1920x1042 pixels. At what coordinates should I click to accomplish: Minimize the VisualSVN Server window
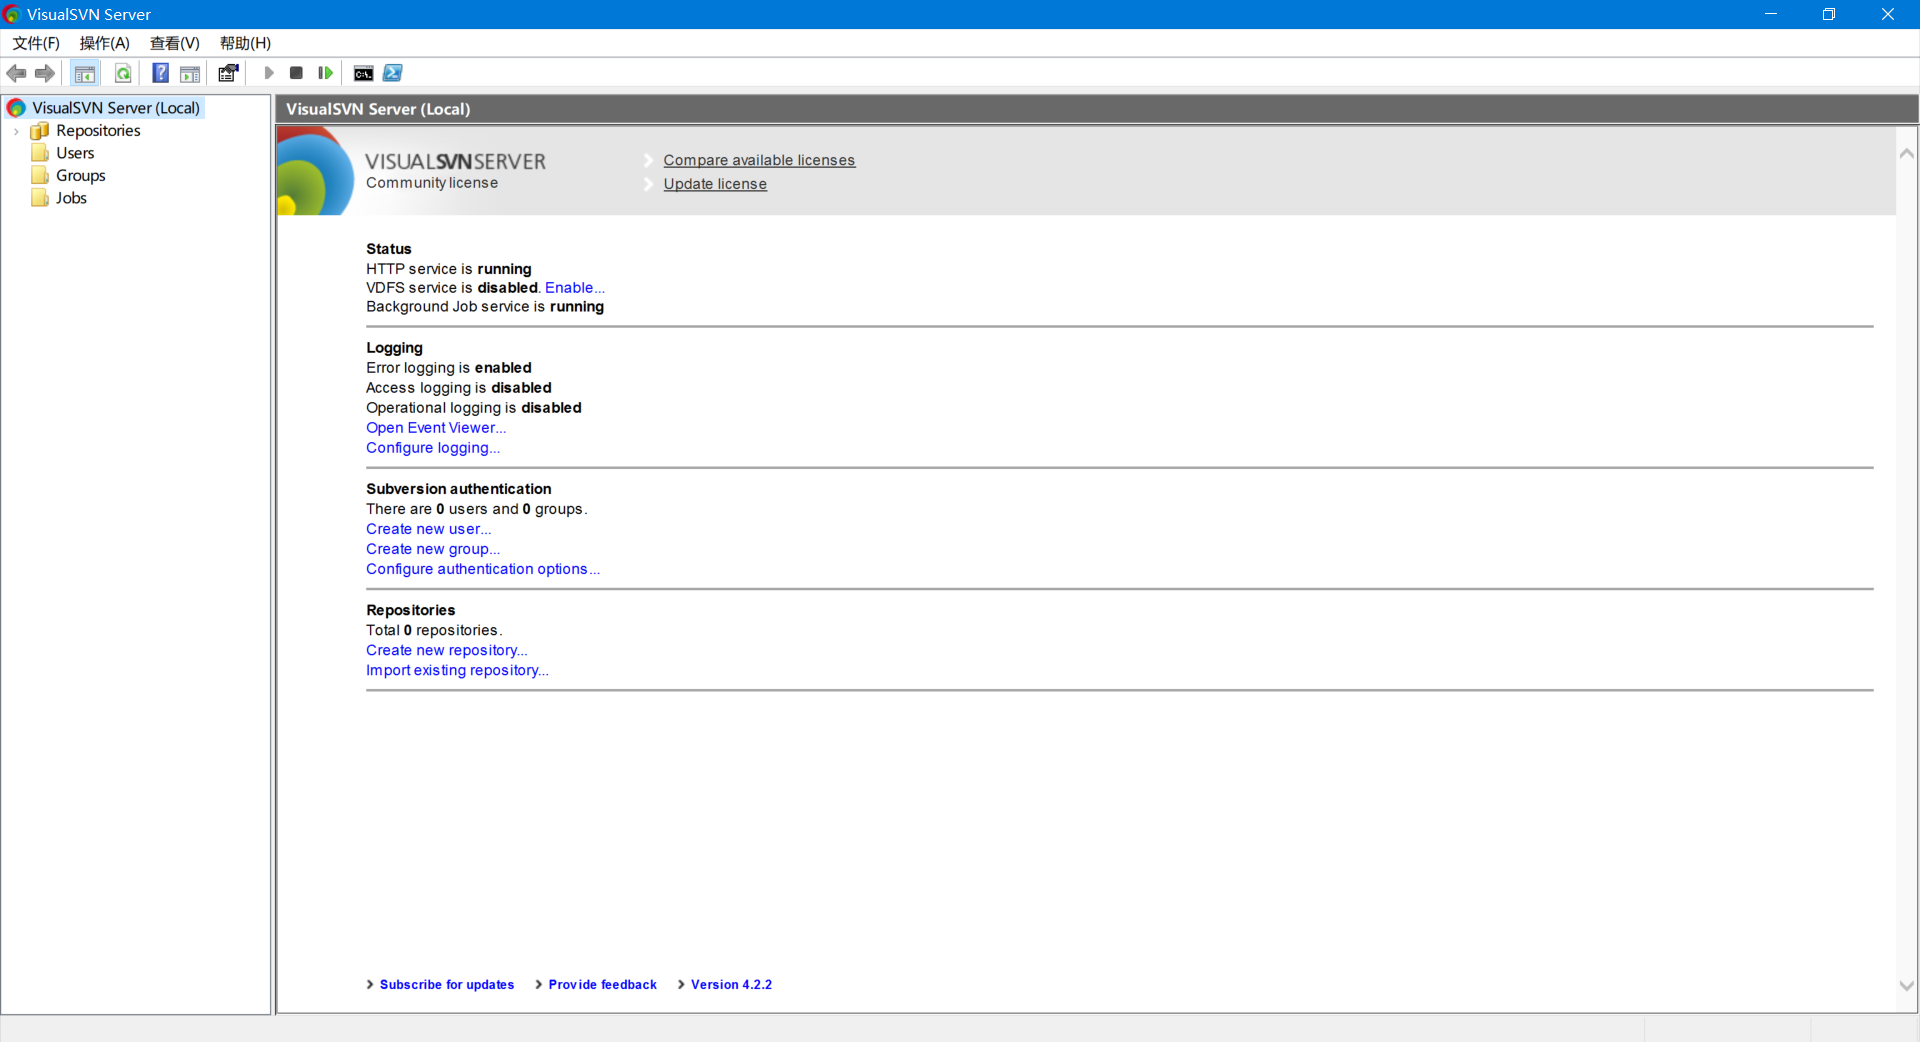point(1771,14)
